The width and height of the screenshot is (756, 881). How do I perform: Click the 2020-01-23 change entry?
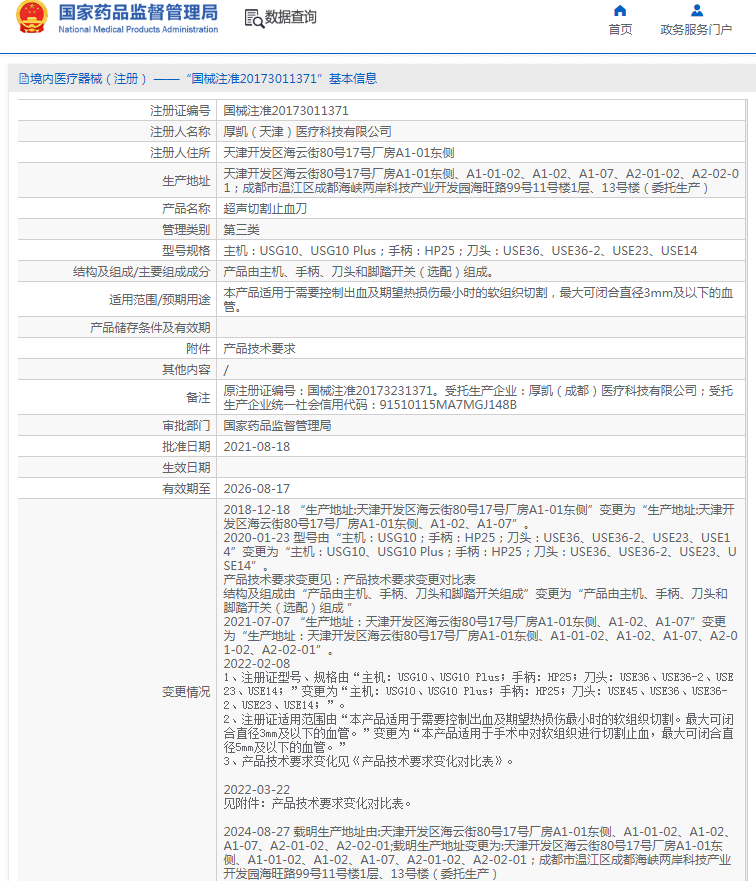(480, 552)
